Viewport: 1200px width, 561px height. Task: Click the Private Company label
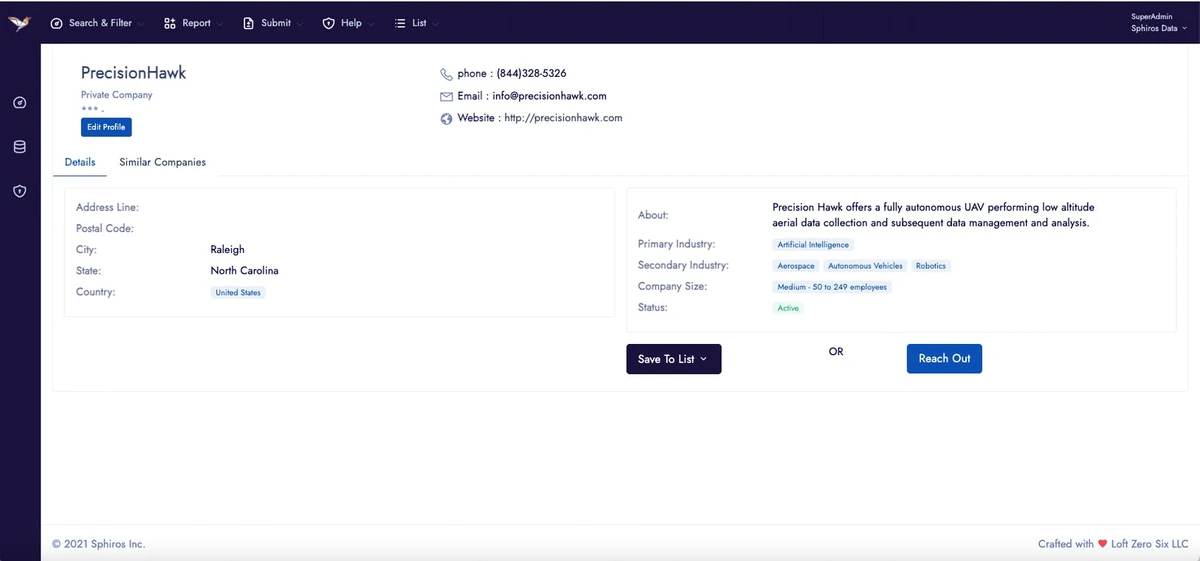pos(117,95)
